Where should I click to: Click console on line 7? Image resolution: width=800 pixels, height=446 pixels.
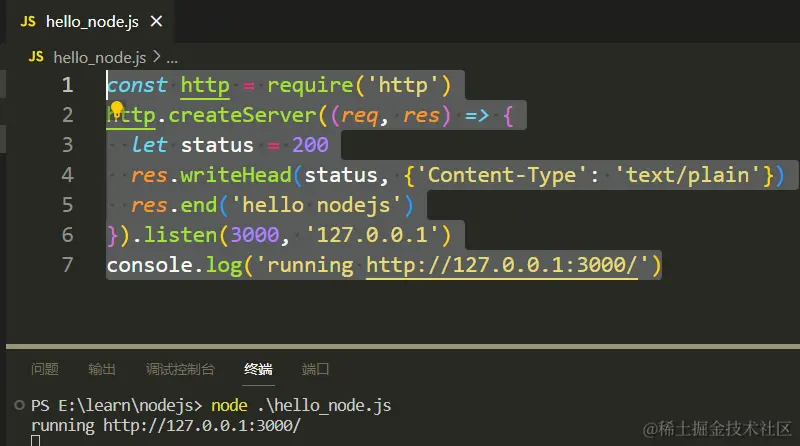click(149, 265)
